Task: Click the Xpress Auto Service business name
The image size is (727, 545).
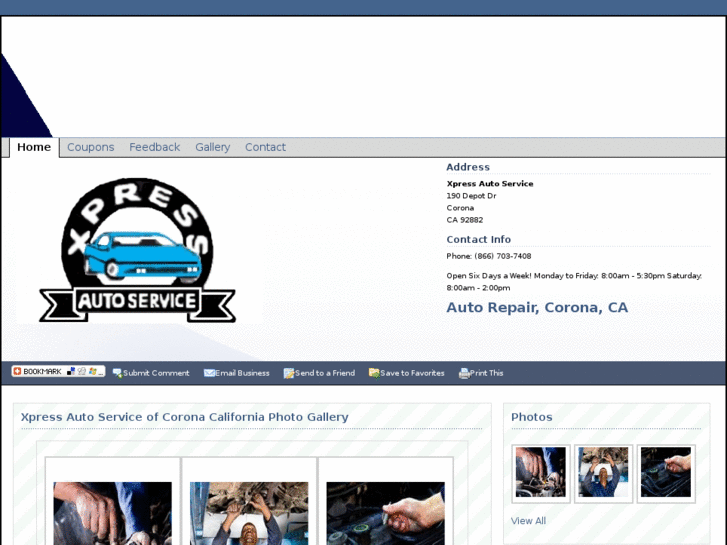Action: tap(490, 184)
